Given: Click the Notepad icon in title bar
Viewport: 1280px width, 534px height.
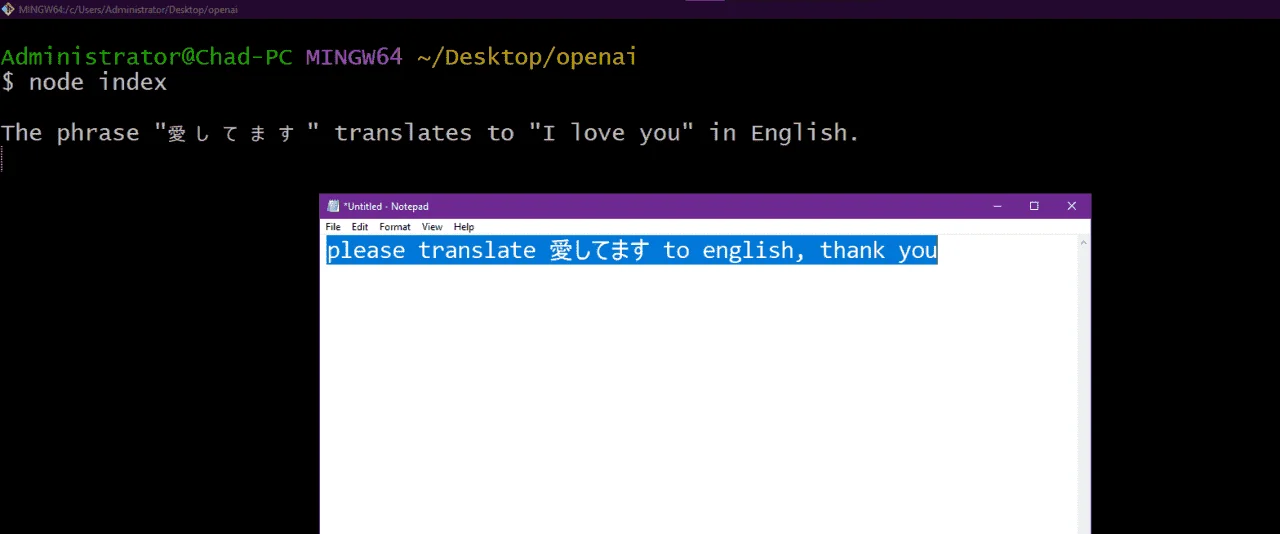Looking at the screenshot, I should (333, 206).
